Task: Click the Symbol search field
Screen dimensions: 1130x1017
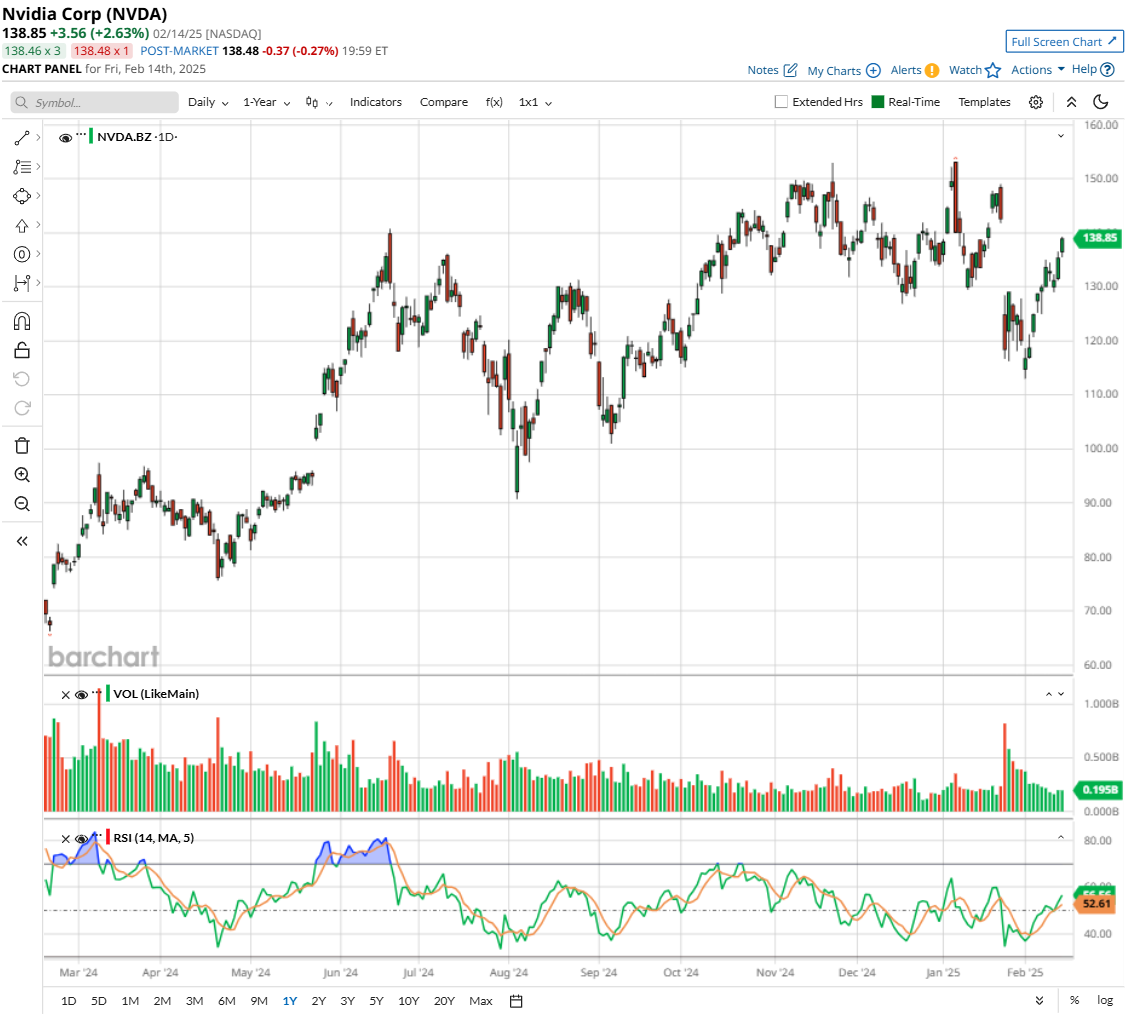Action: click(94, 102)
